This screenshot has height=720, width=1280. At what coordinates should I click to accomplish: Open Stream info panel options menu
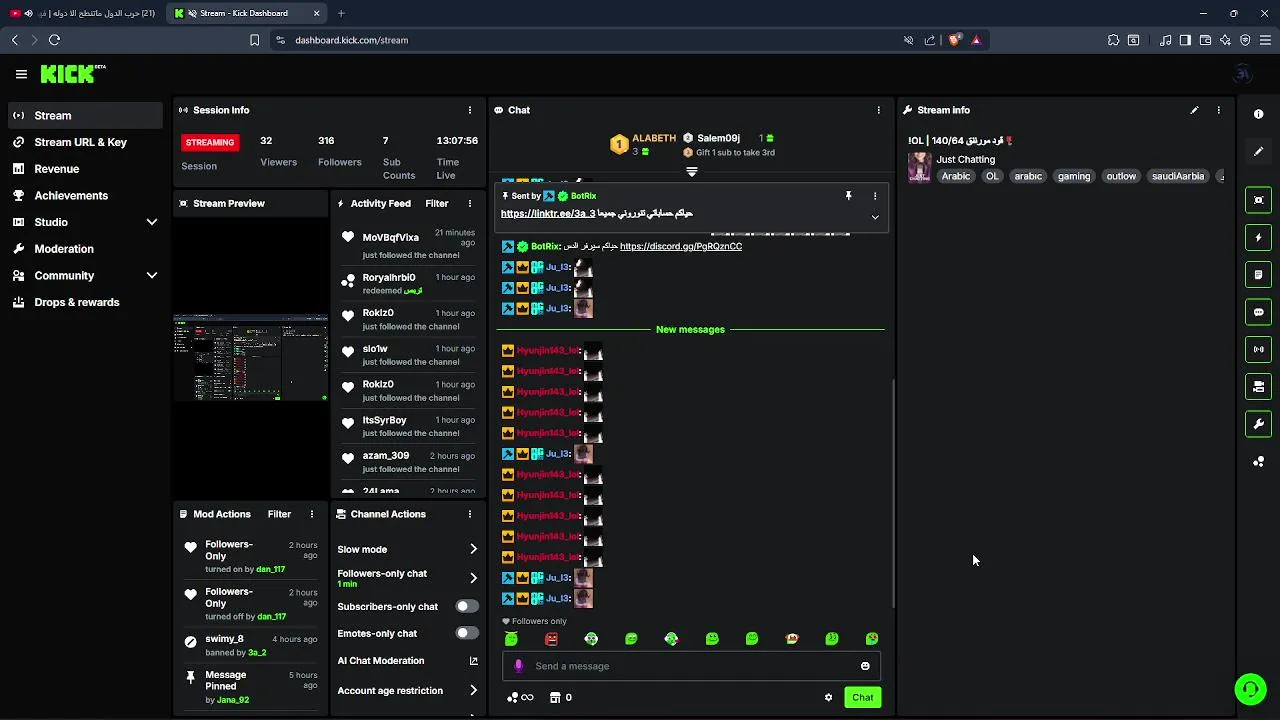pyautogui.click(x=1218, y=110)
